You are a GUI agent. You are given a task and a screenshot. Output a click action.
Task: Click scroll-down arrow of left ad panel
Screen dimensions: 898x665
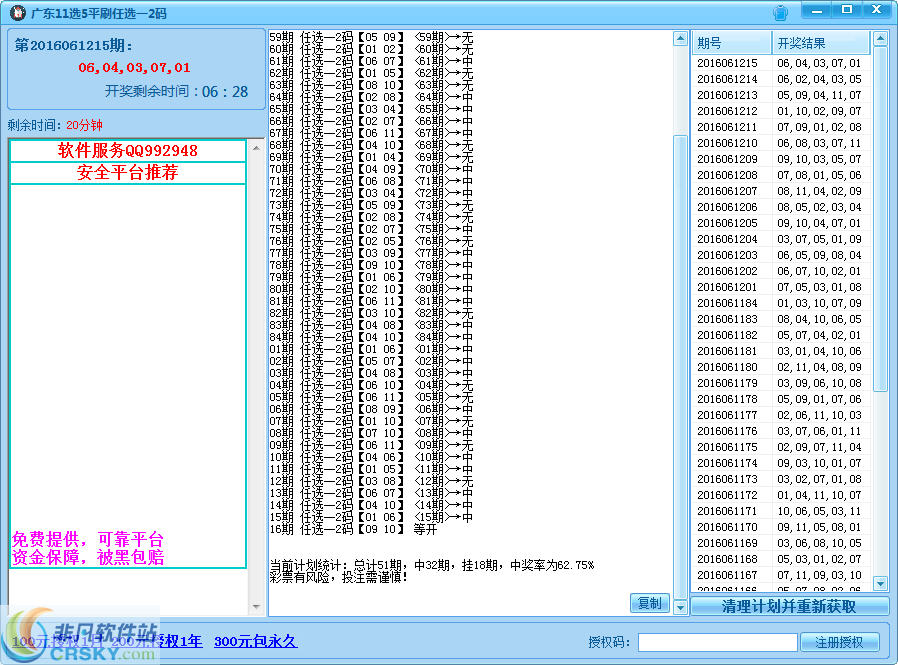pyautogui.click(x=256, y=607)
